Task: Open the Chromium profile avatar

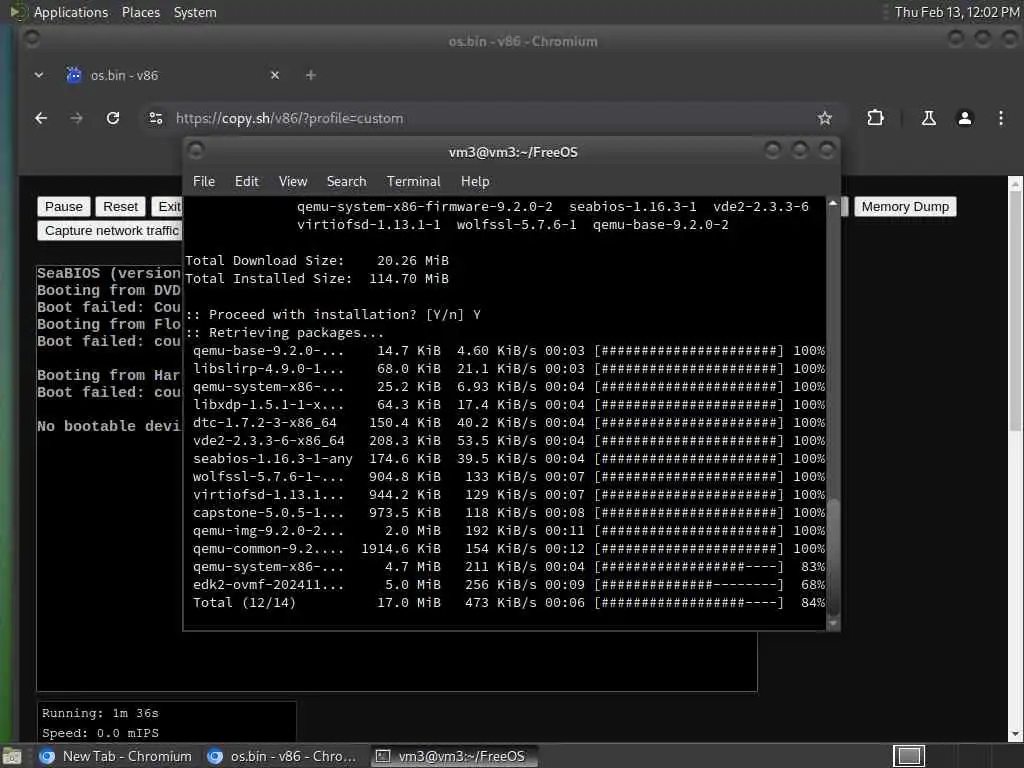Action: click(965, 118)
